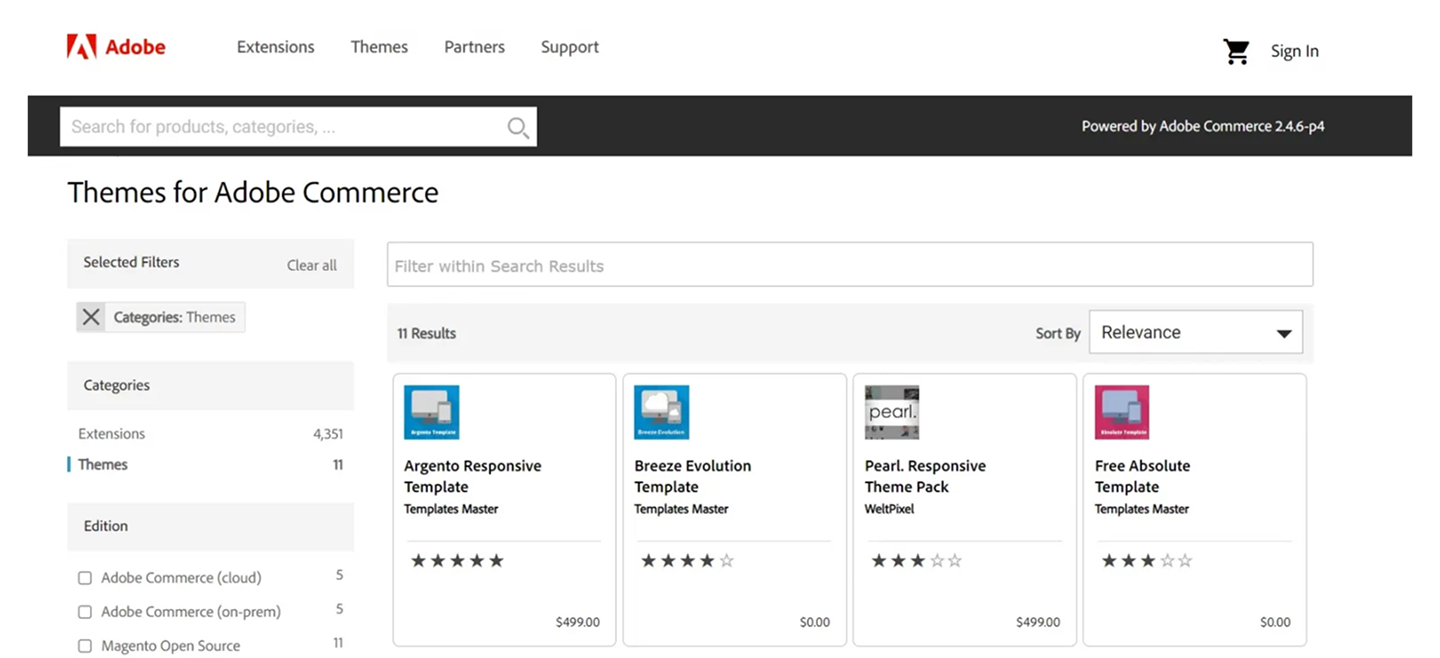Click Clear all in Selected Filters
Viewport: 1440px width, 658px height.
(311, 265)
